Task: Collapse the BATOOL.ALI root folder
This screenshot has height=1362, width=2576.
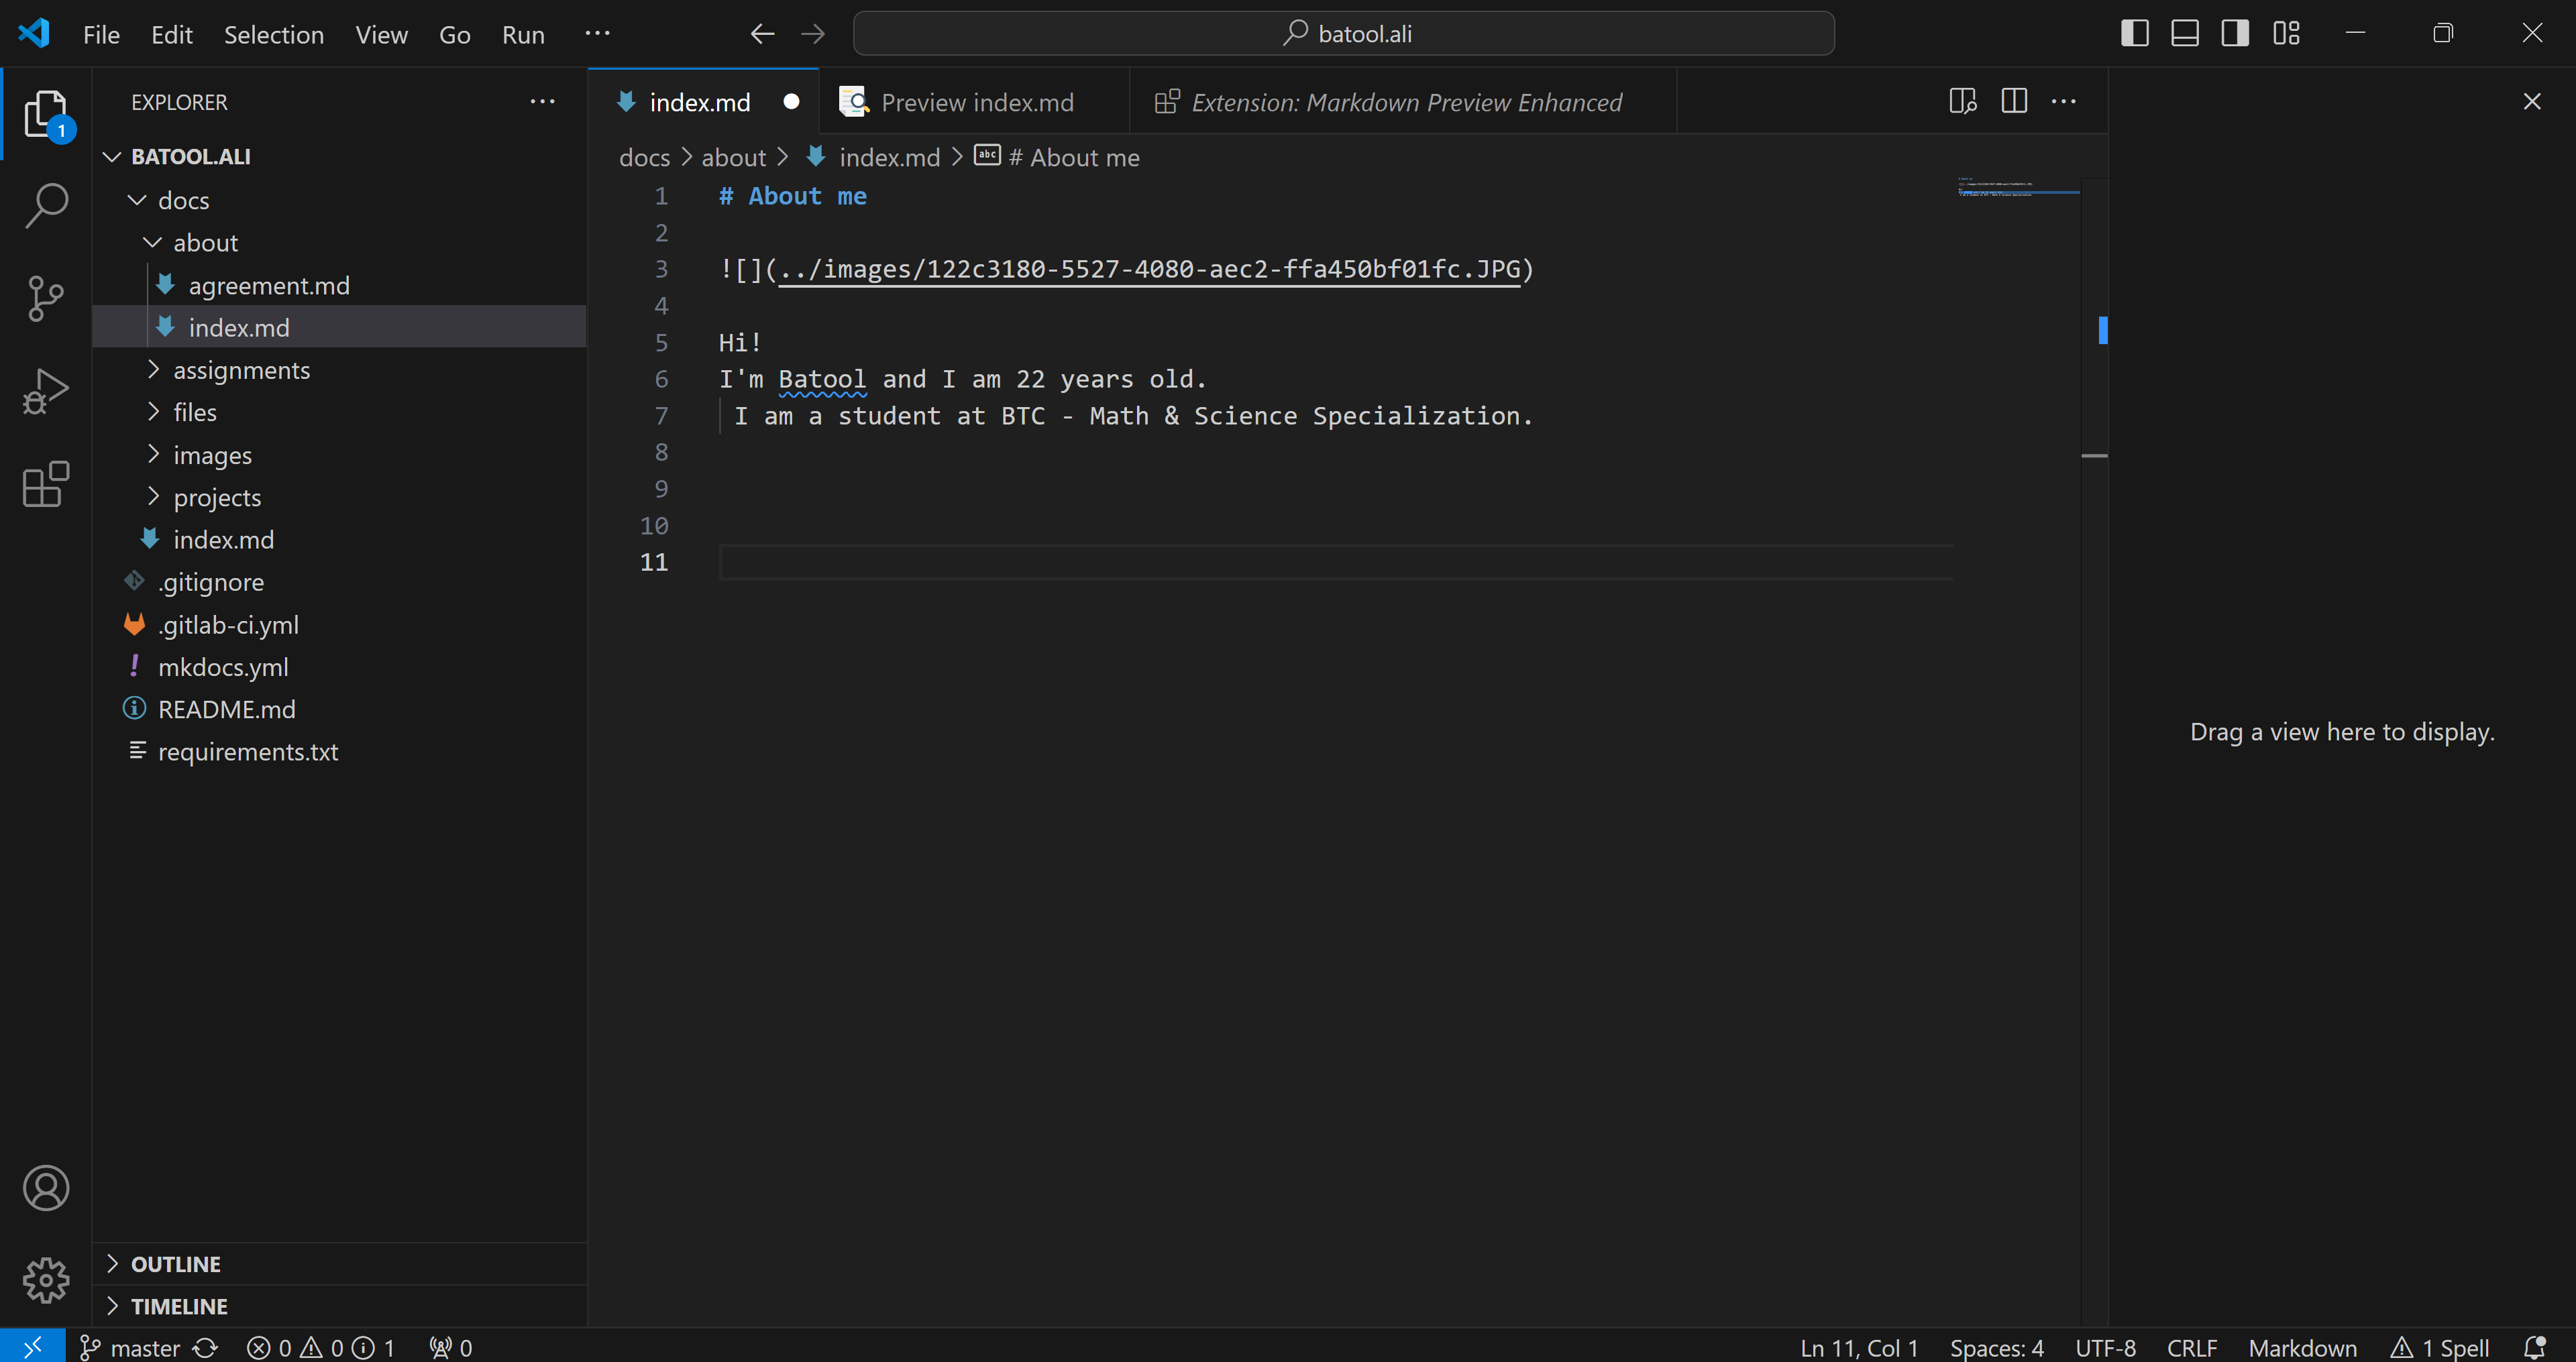Action: [x=112, y=157]
